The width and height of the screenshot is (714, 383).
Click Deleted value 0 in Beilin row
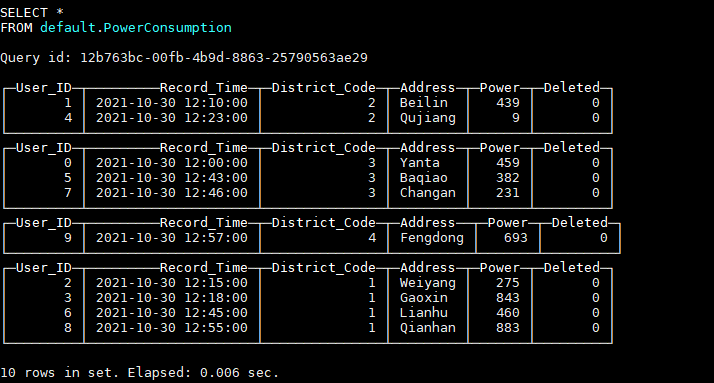pyautogui.click(x=596, y=103)
